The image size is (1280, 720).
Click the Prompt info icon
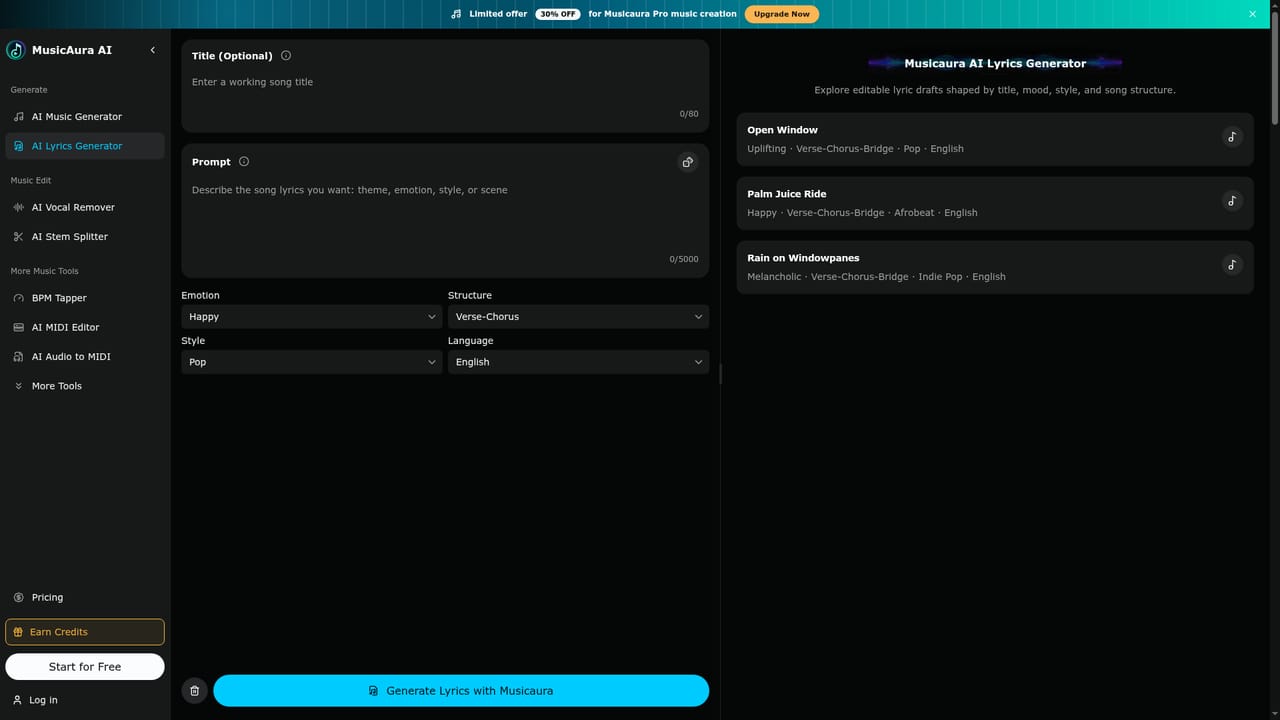click(244, 162)
